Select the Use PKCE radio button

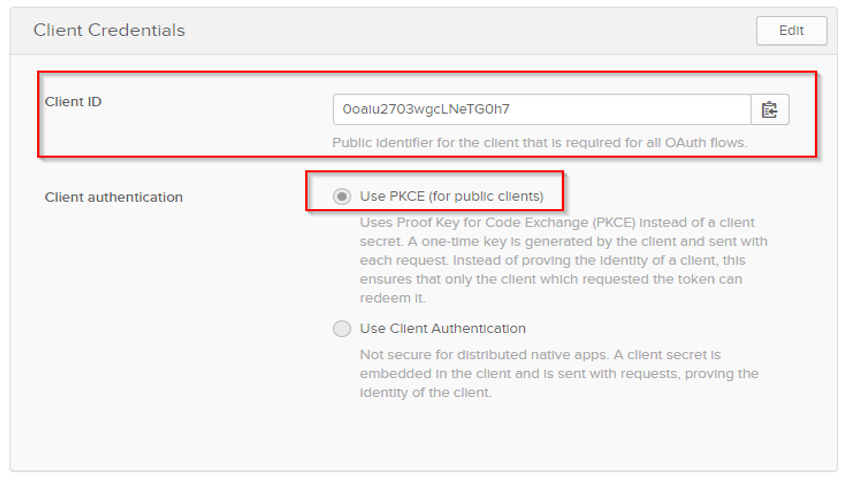pyautogui.click(x=342, y=196)
